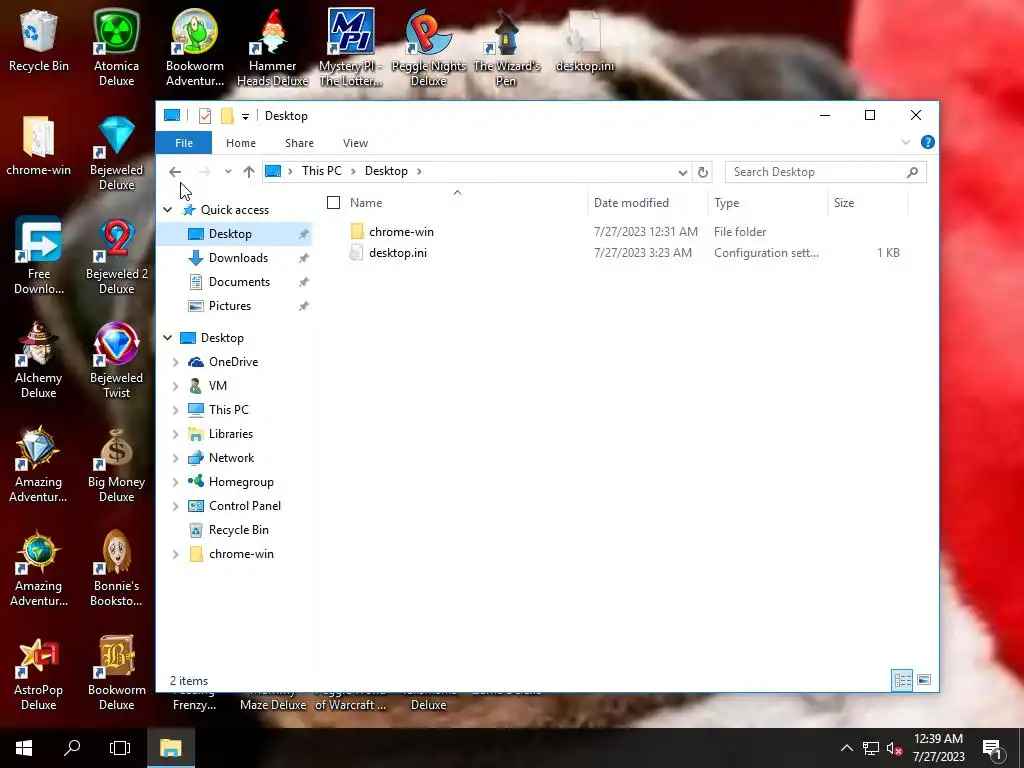Open the address bar history dropdown

coord(682,172)
